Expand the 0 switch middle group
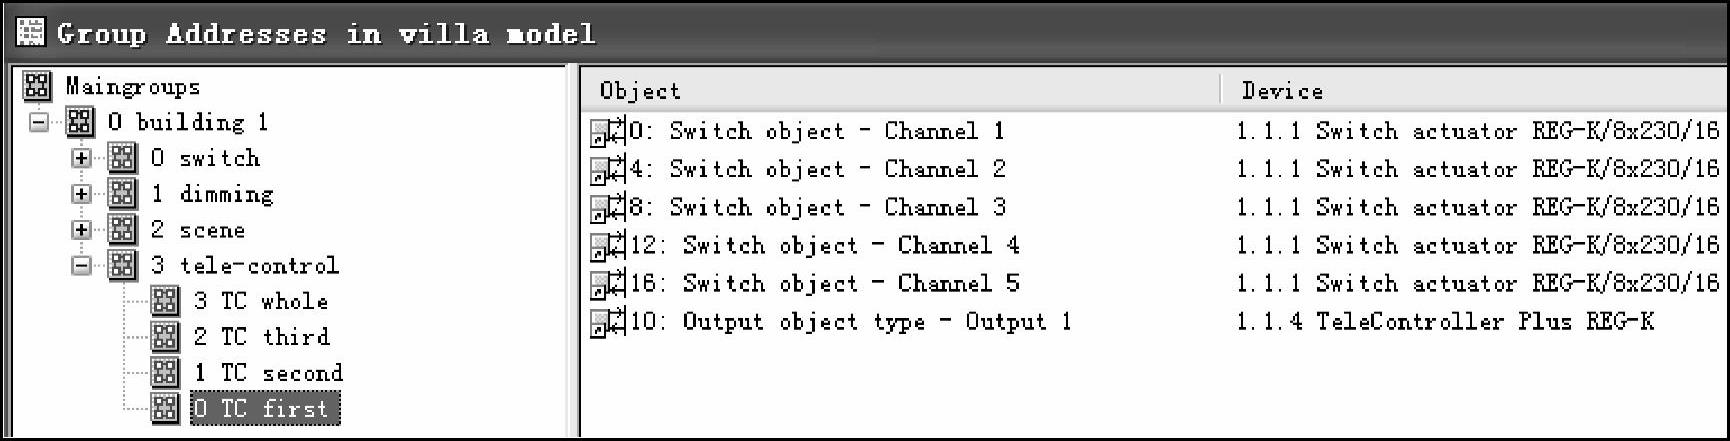1730x441 pixels. [x=82, y=158]
